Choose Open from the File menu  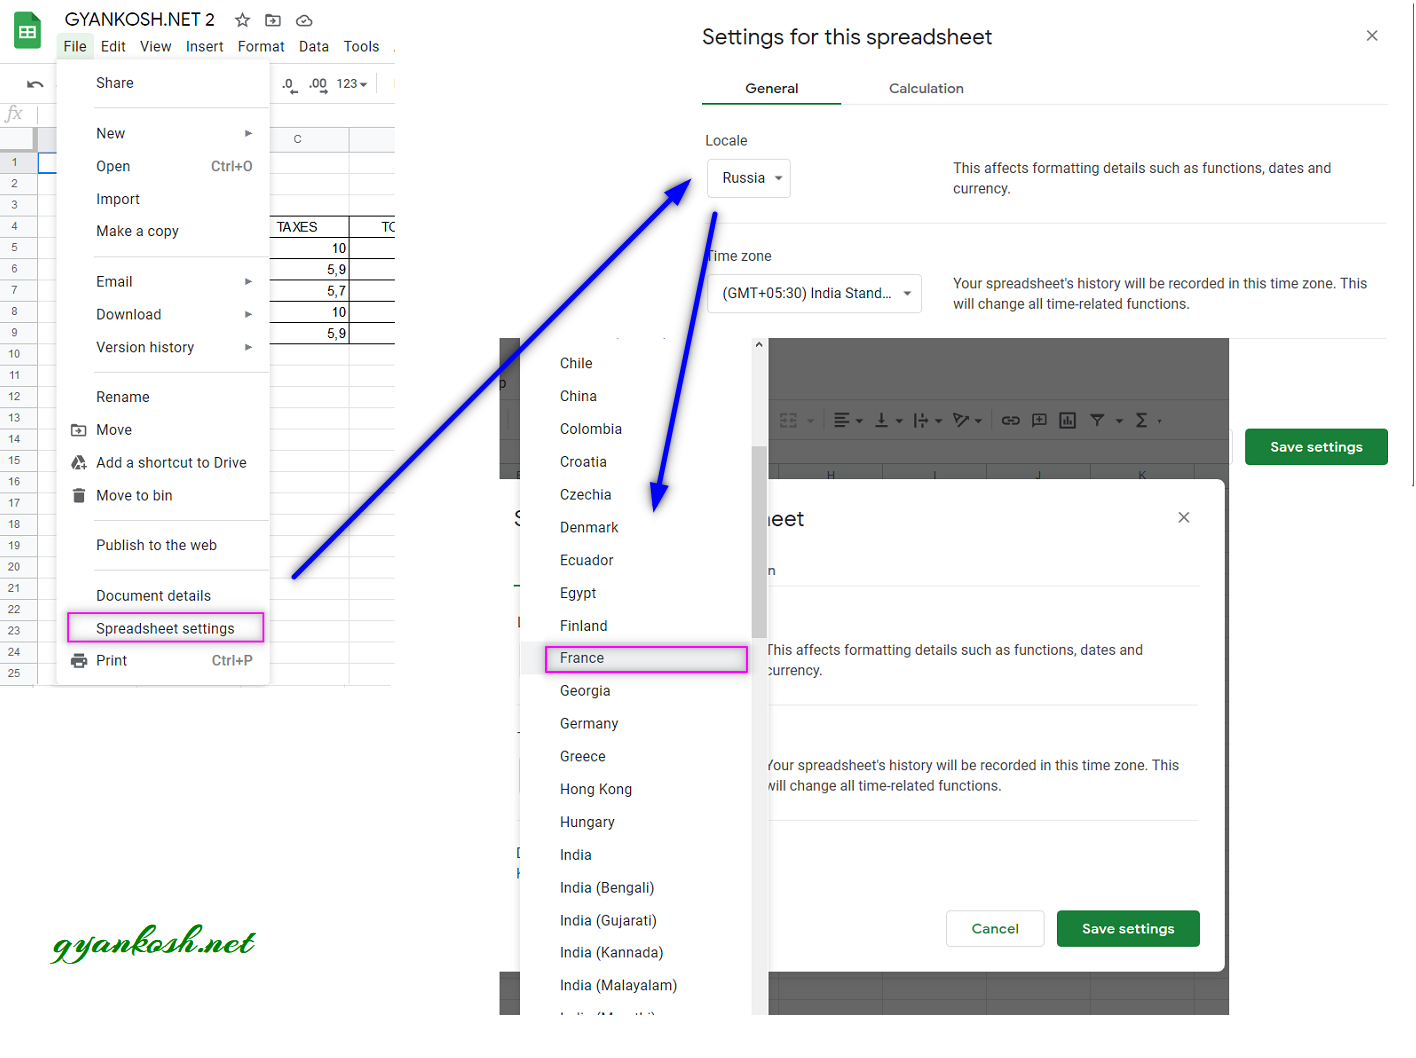click(x=163, y=166)
